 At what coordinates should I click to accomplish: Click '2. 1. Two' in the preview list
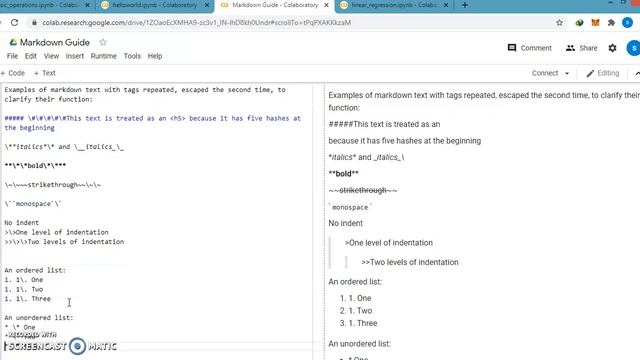pos(356,311)
